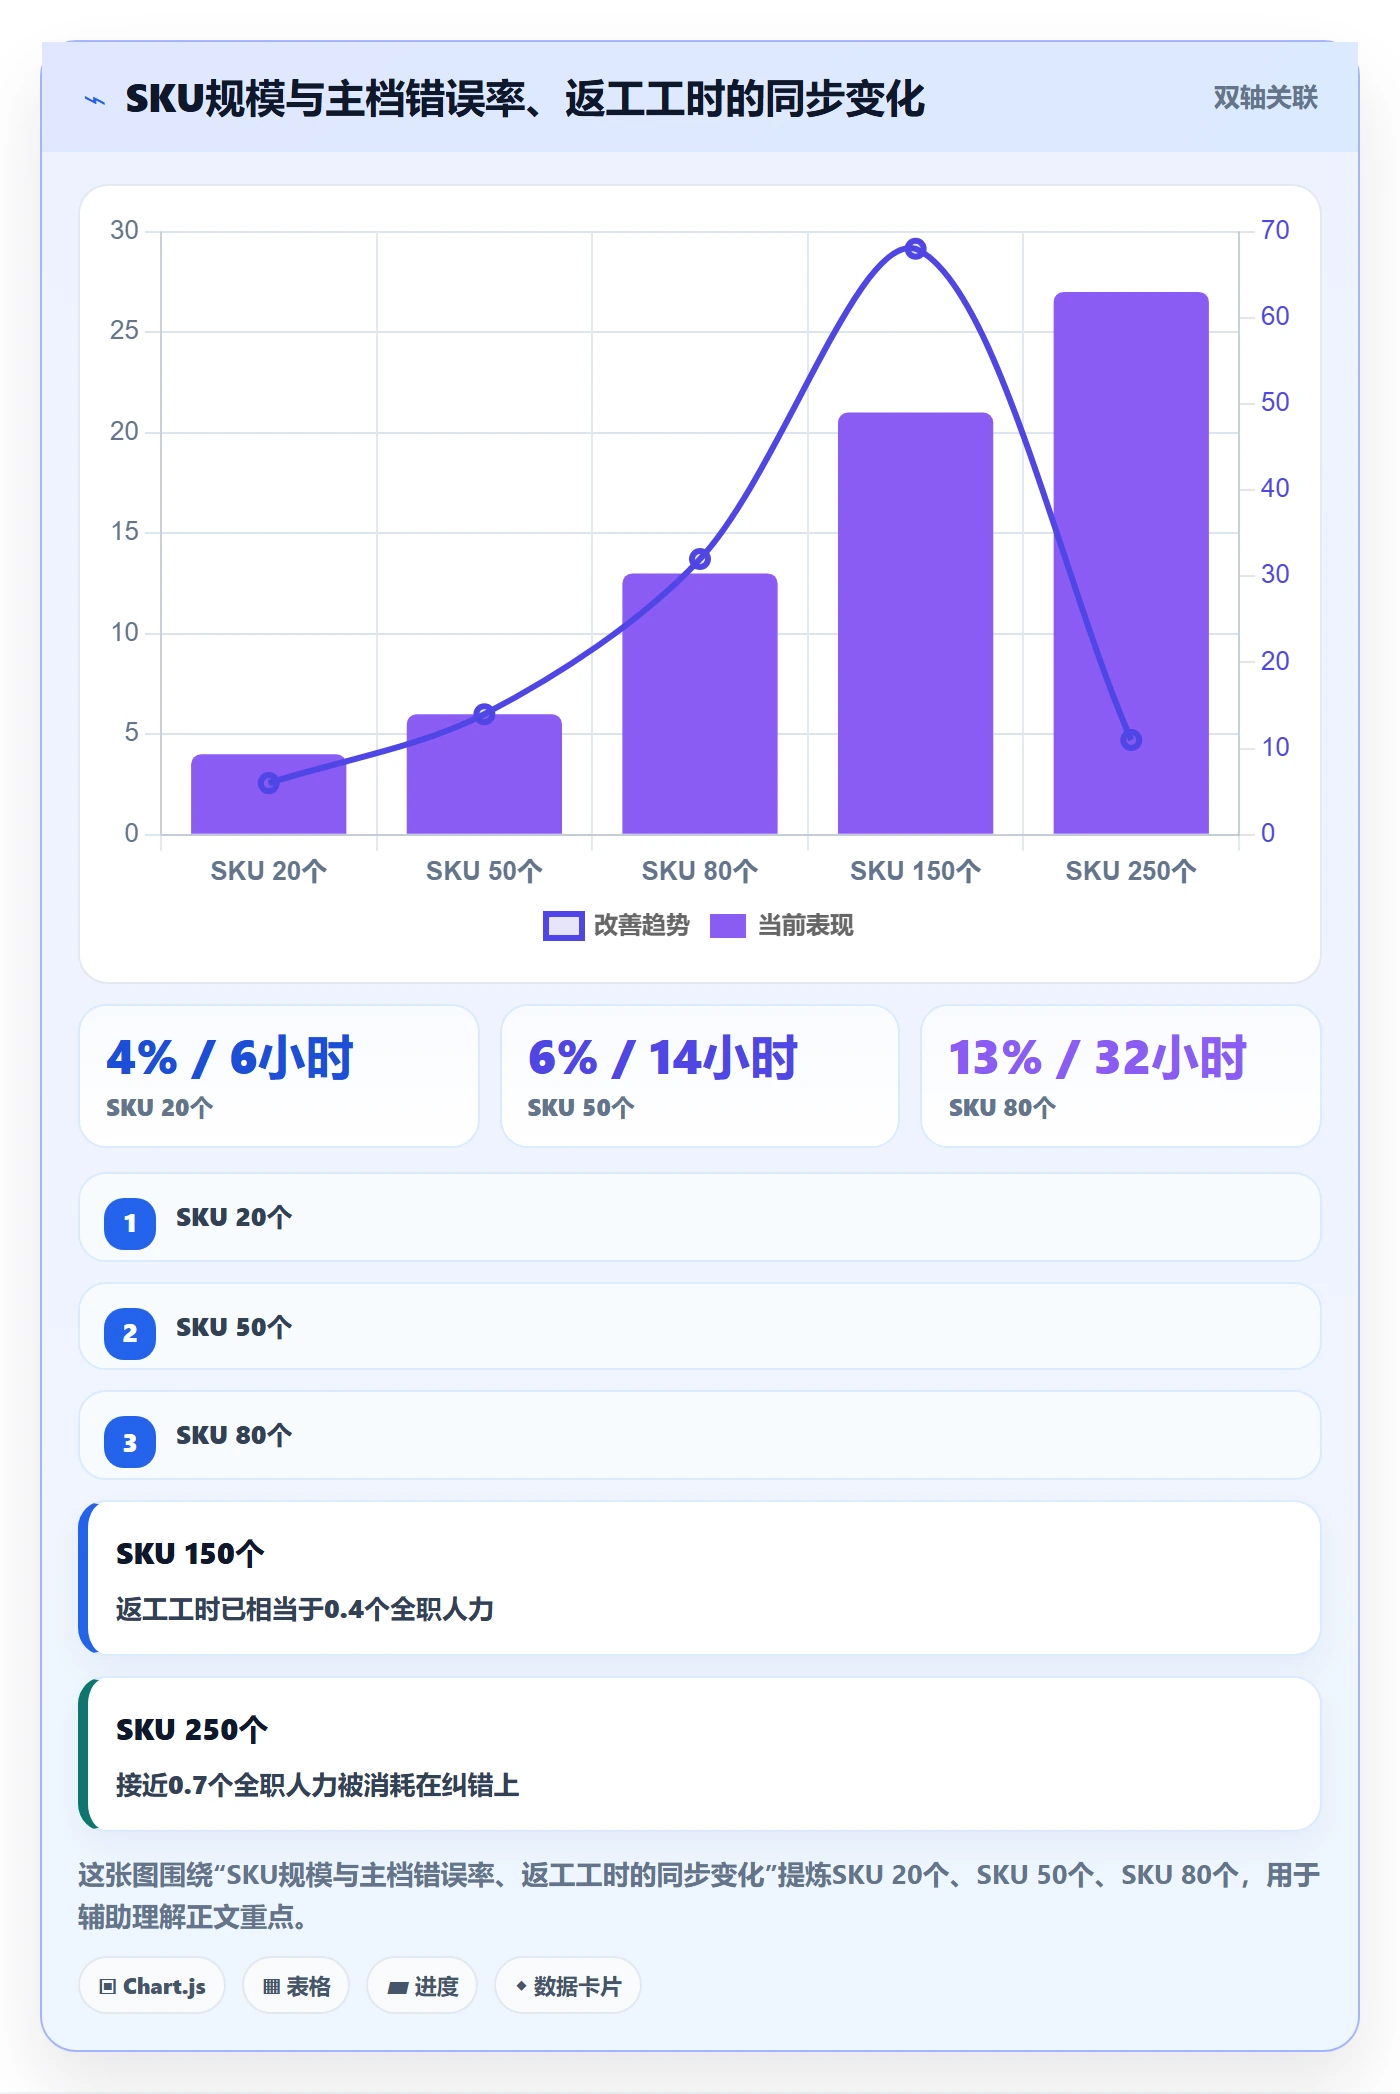Click the line point at SKU 80个
Screen dimensions: 1400x2094
point(700,559)
